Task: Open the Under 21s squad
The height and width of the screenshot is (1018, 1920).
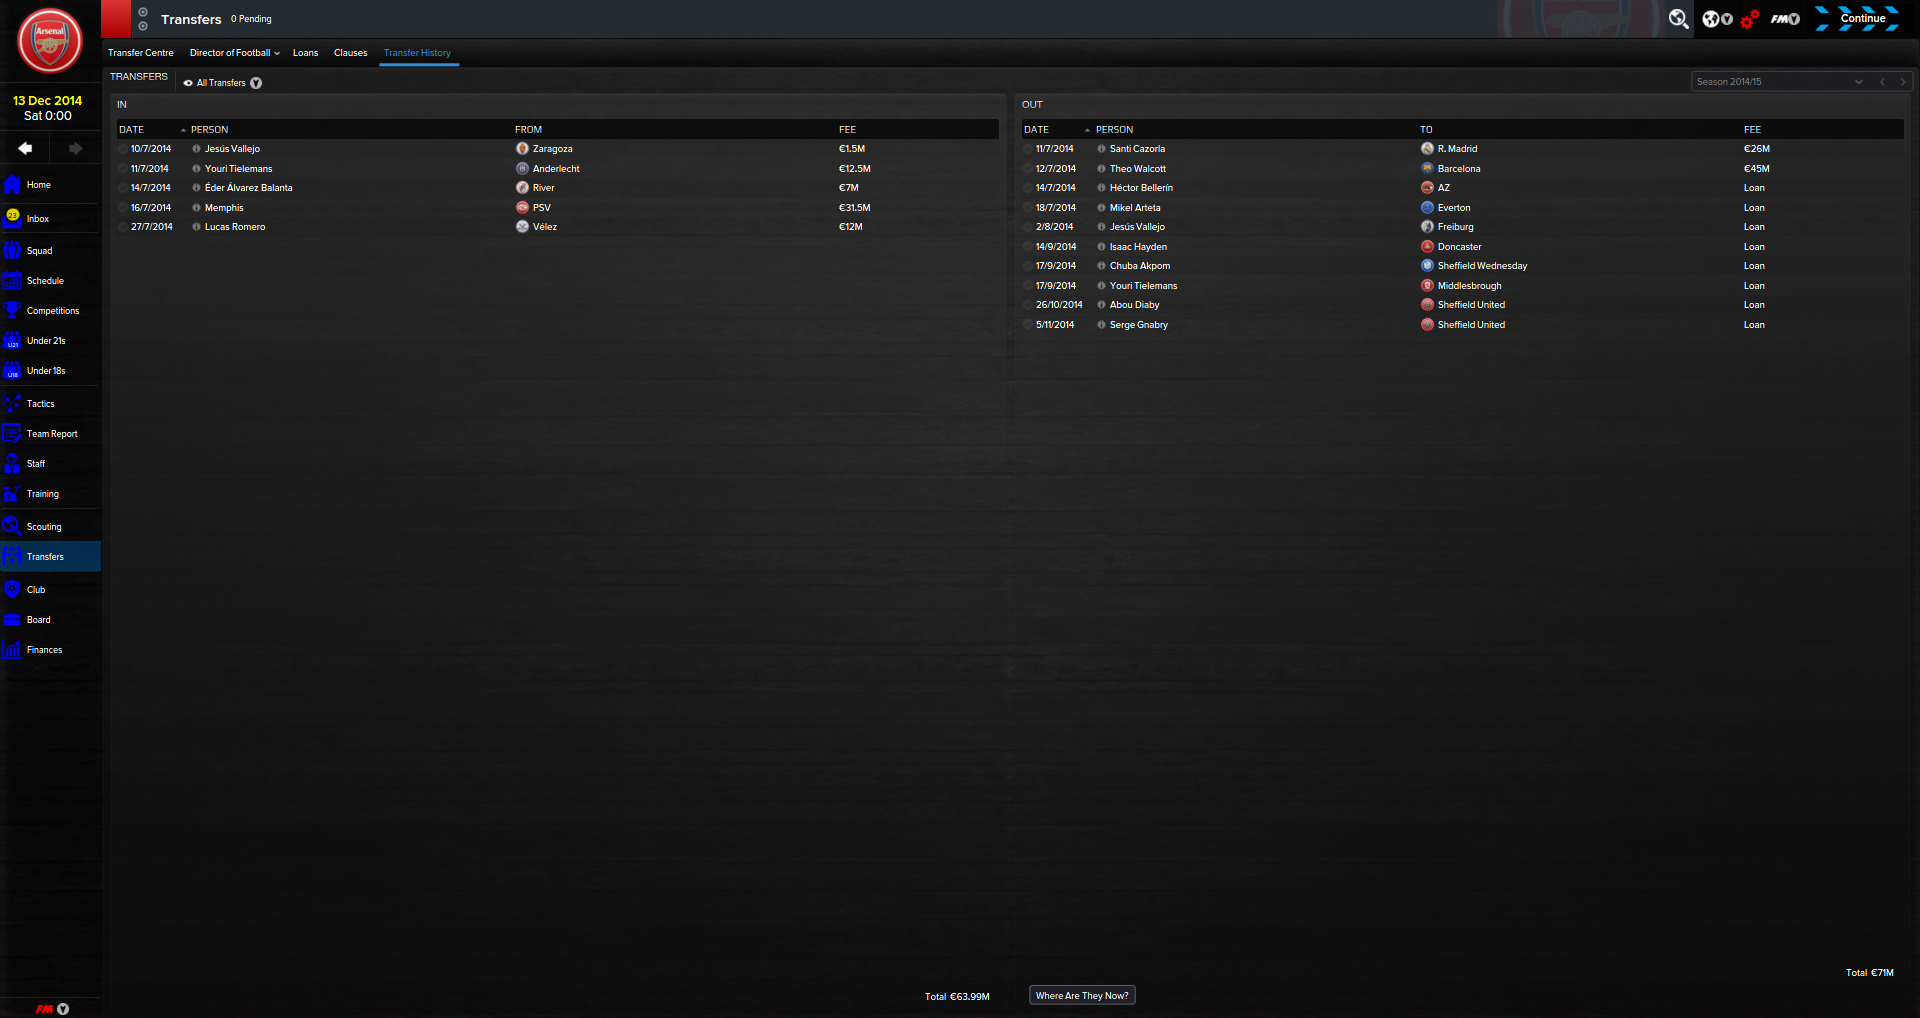Action: [x=50, y=341]
